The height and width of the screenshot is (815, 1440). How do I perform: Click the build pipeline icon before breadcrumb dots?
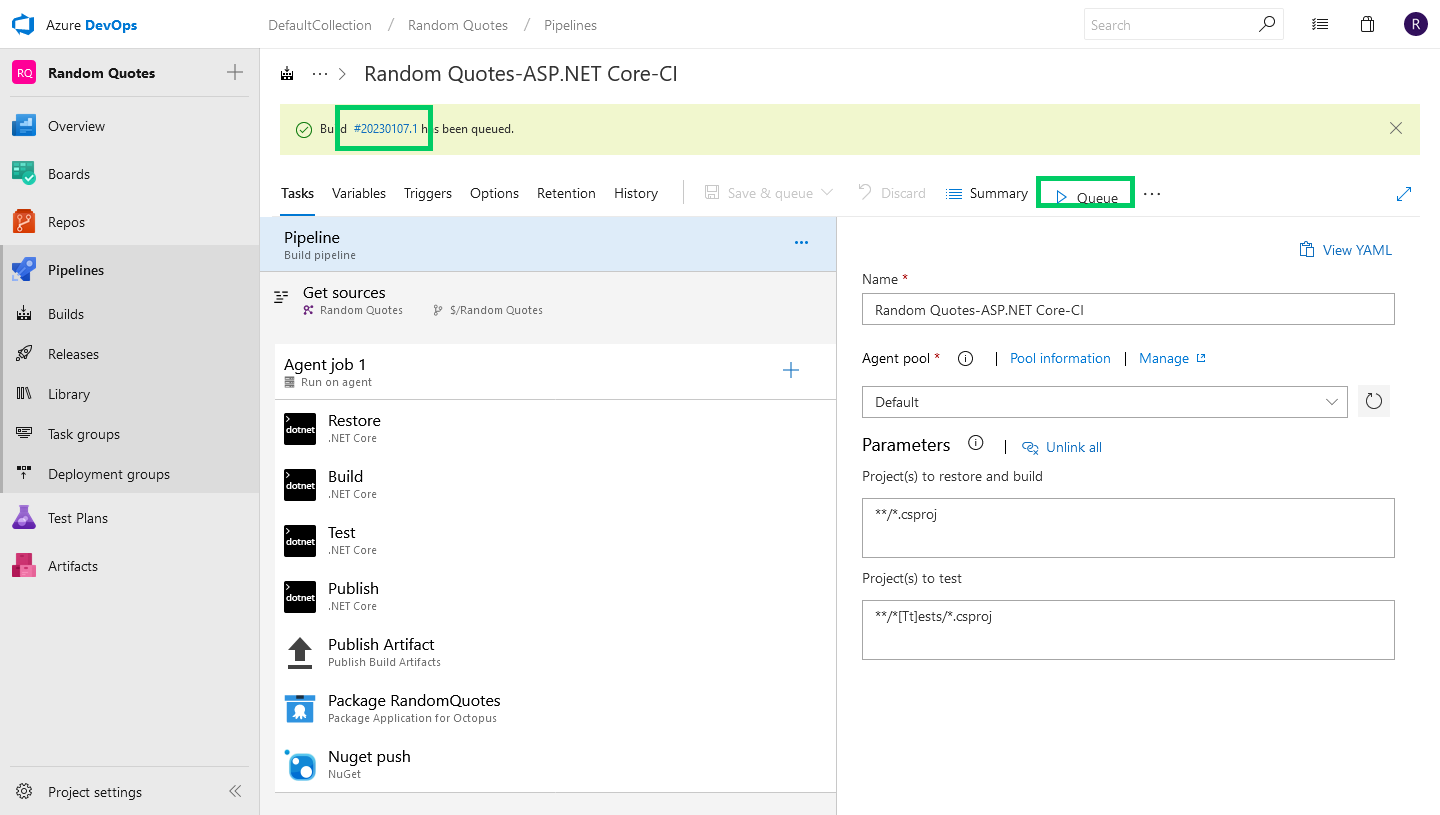coord(288,73)
